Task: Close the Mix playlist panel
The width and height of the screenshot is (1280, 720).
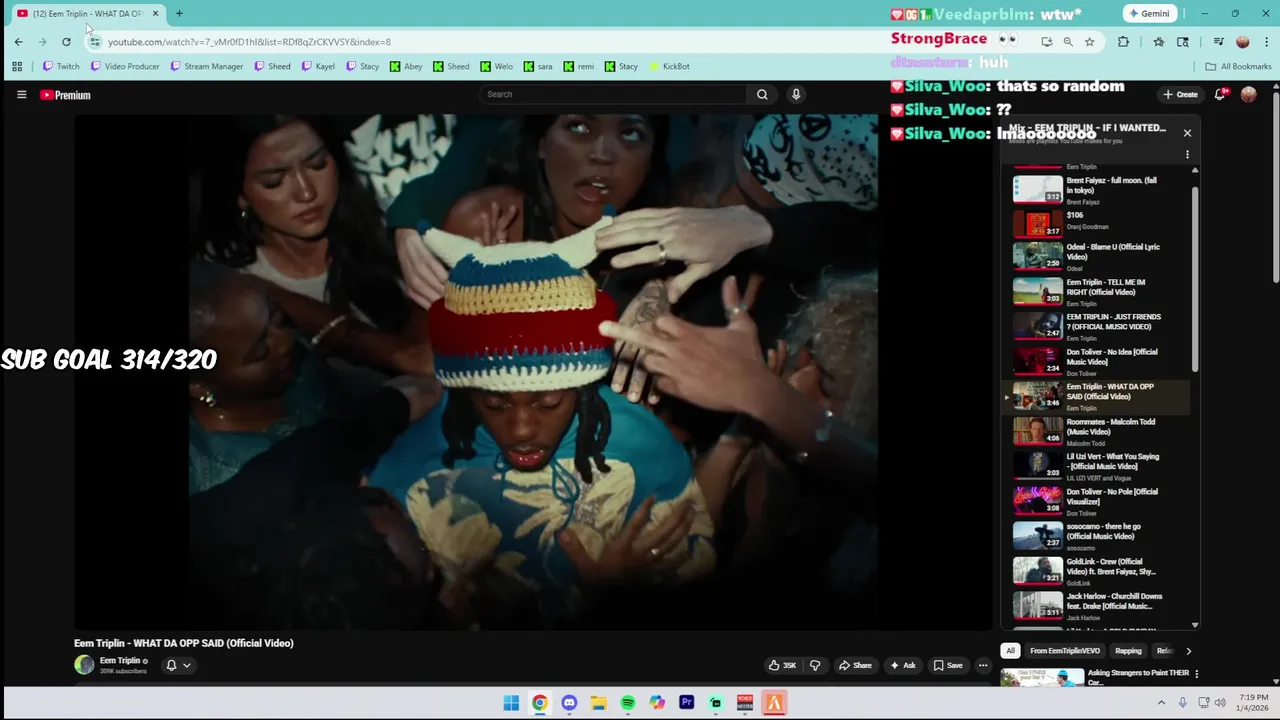Action: coord(1187,133)
